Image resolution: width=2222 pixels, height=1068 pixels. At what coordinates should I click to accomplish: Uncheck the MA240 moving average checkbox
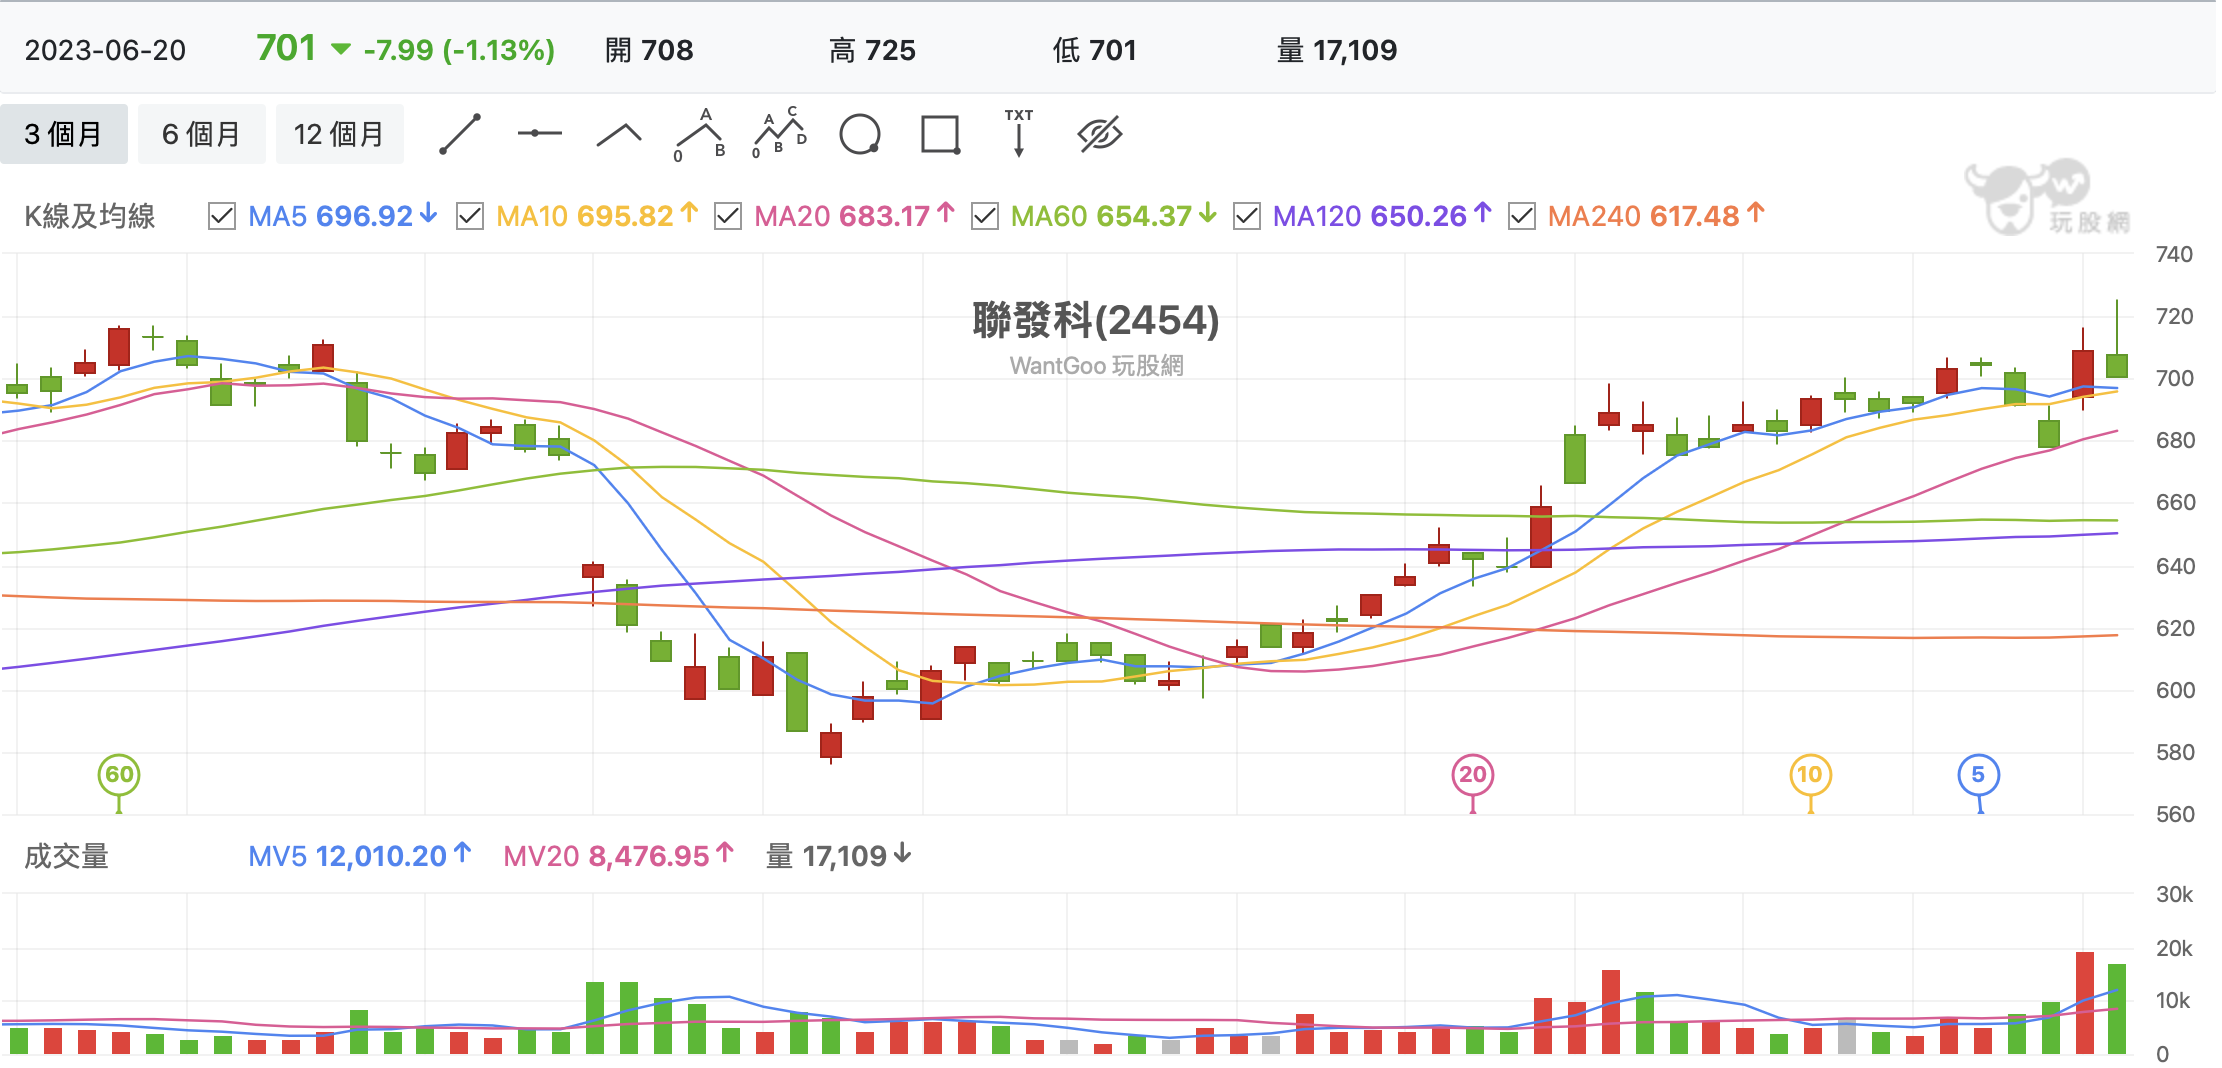tap(1522, 216)
